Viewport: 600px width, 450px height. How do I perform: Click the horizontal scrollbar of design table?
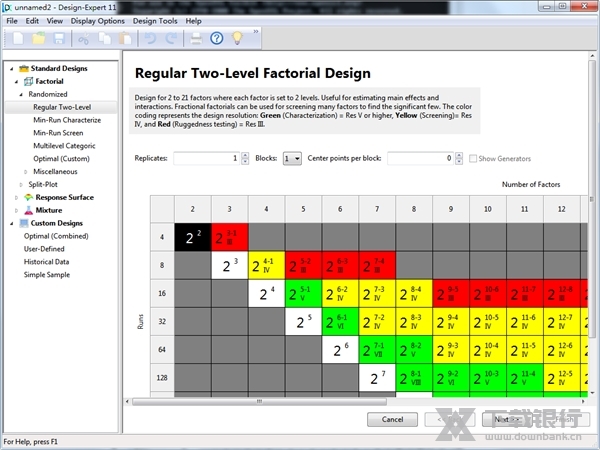pyautogui.click(x=259, y=401)
